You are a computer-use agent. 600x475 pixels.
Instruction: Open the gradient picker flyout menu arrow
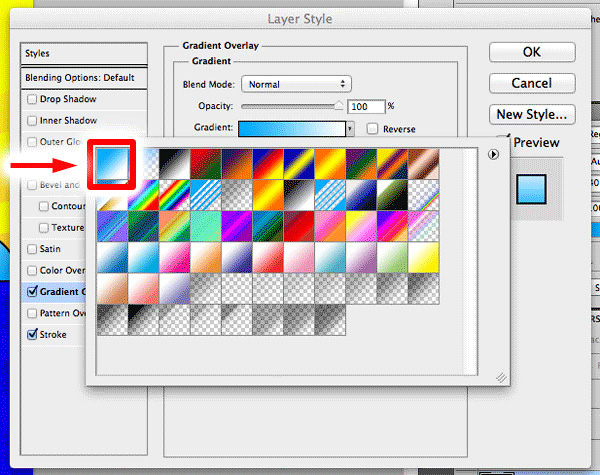(493, 155)
